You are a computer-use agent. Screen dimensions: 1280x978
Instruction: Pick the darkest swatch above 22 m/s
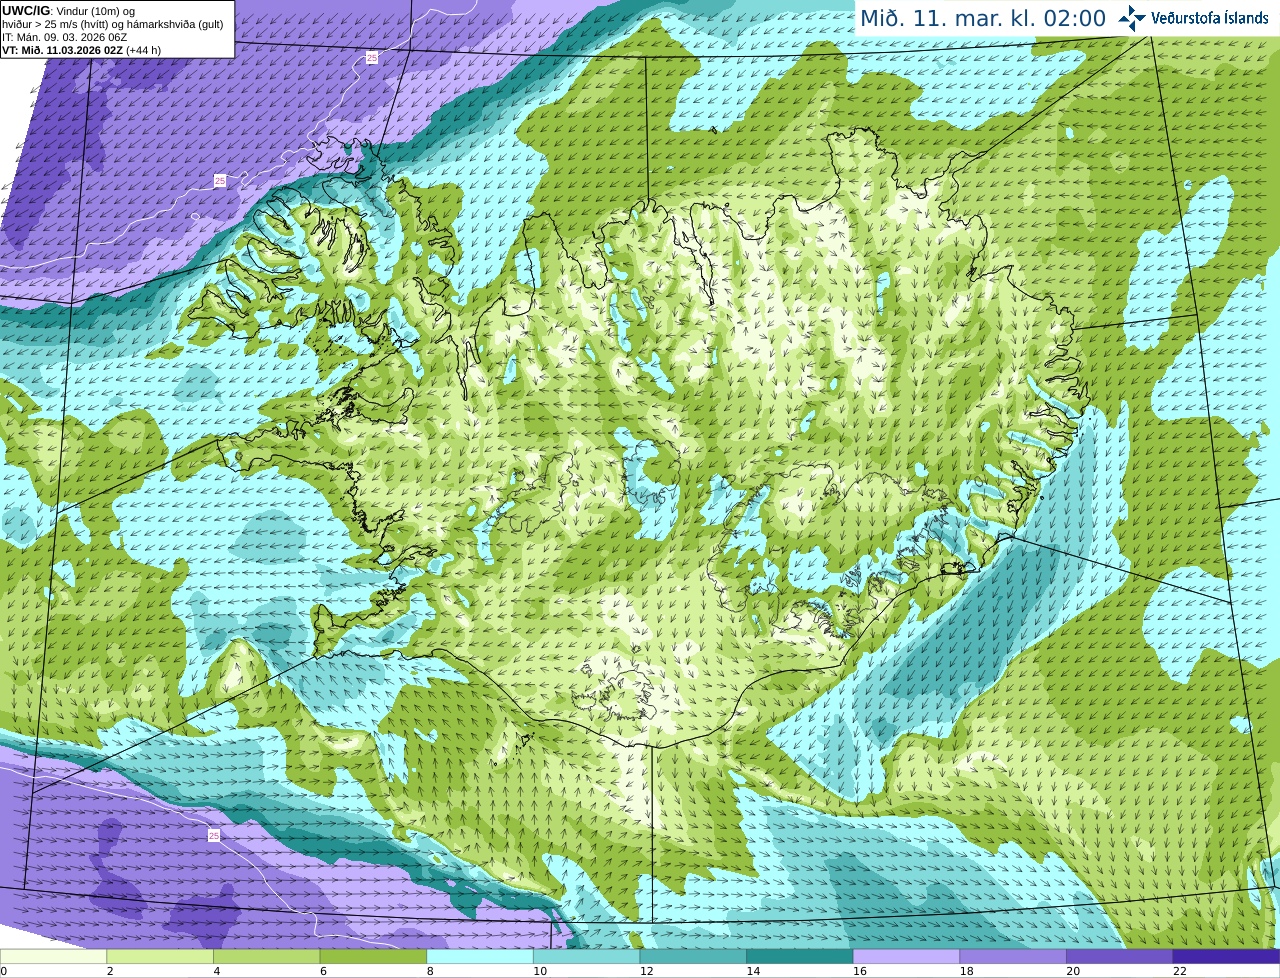click(1226, 957)
